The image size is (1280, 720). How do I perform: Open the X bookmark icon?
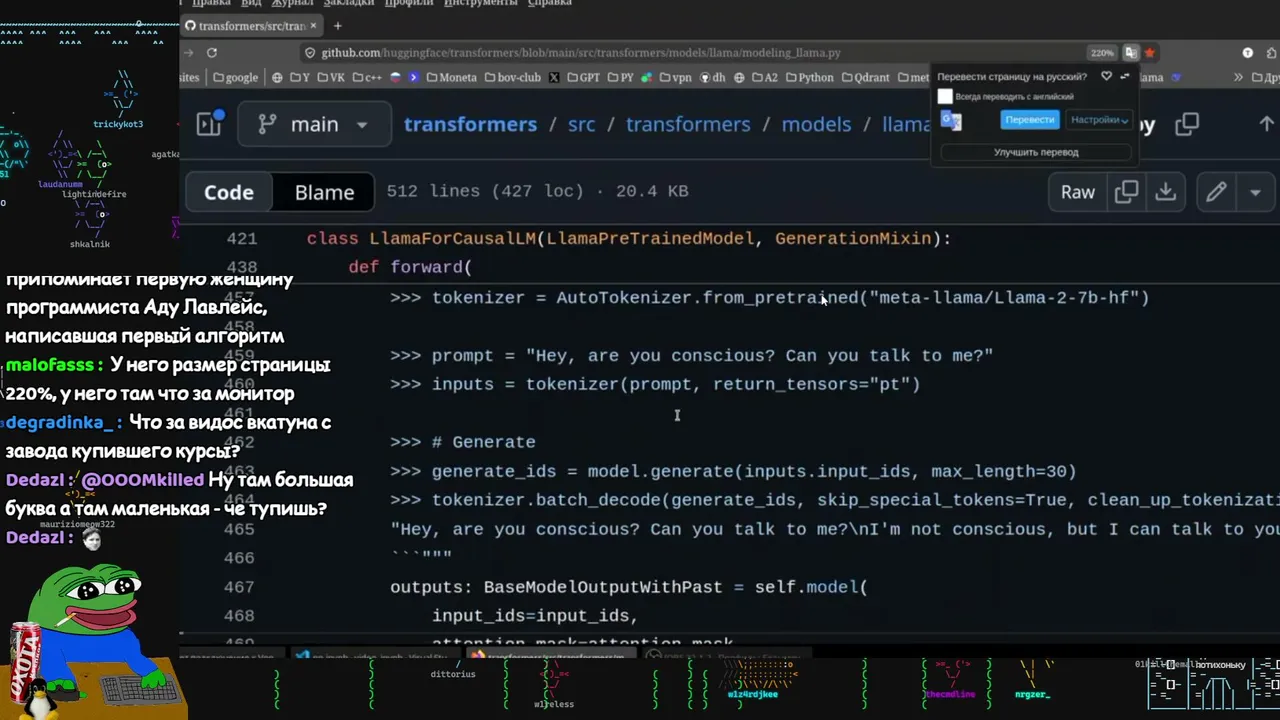pyautogui.click(x=554, y=77)
